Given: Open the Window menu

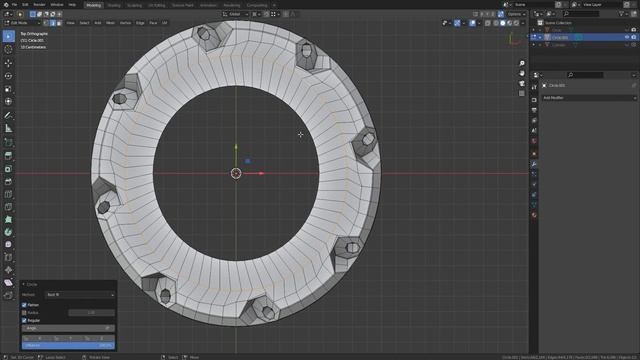Looking at the screenshot, I should tap(57, 5).
